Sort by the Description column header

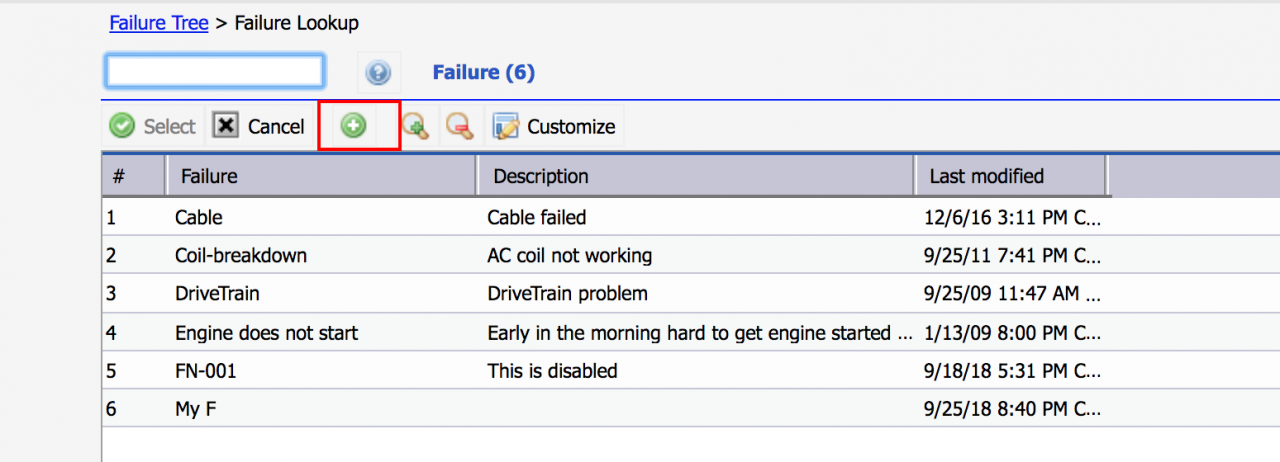pyautogui.click(x=696, y=176)
